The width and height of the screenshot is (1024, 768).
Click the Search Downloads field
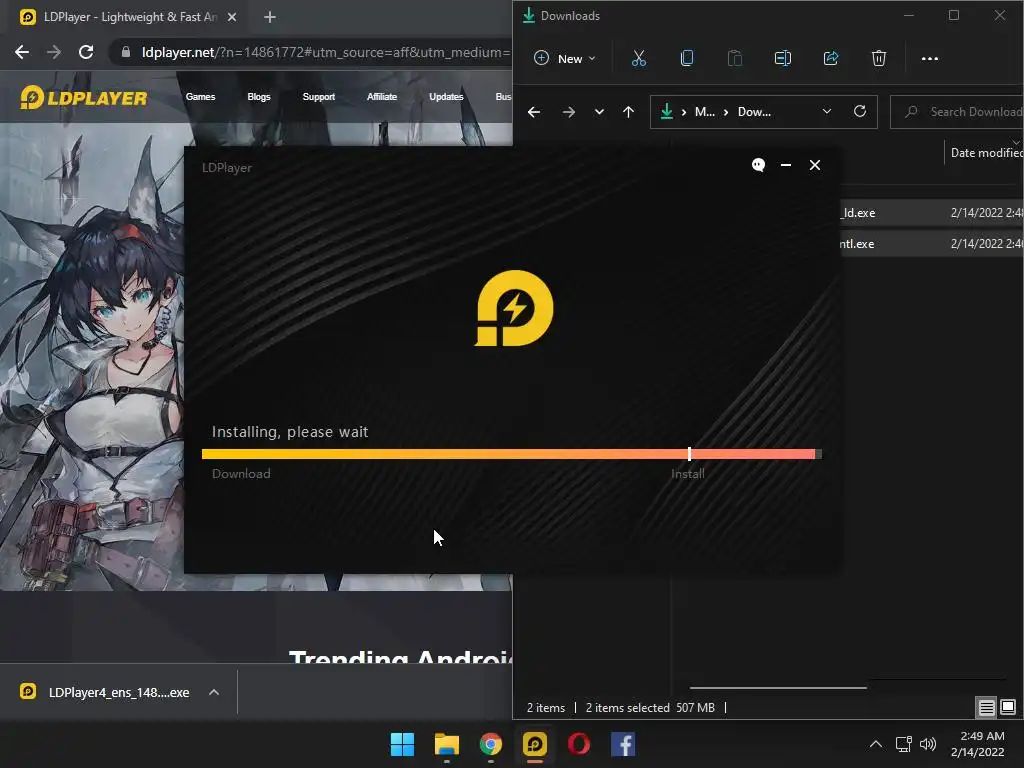point(957,112)
